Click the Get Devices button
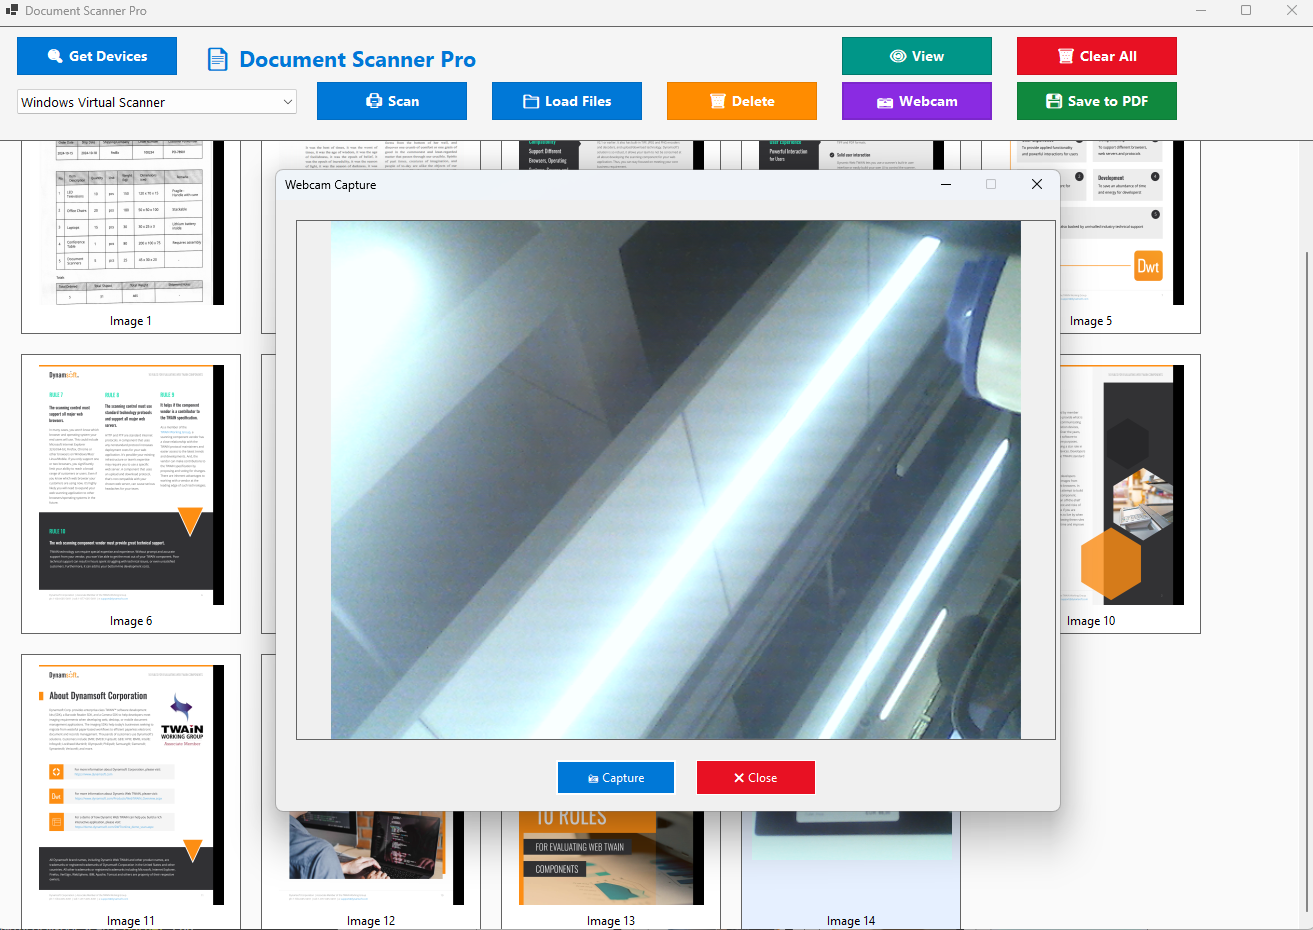Viewport: 1313px width, 930px height. (97, 56)
